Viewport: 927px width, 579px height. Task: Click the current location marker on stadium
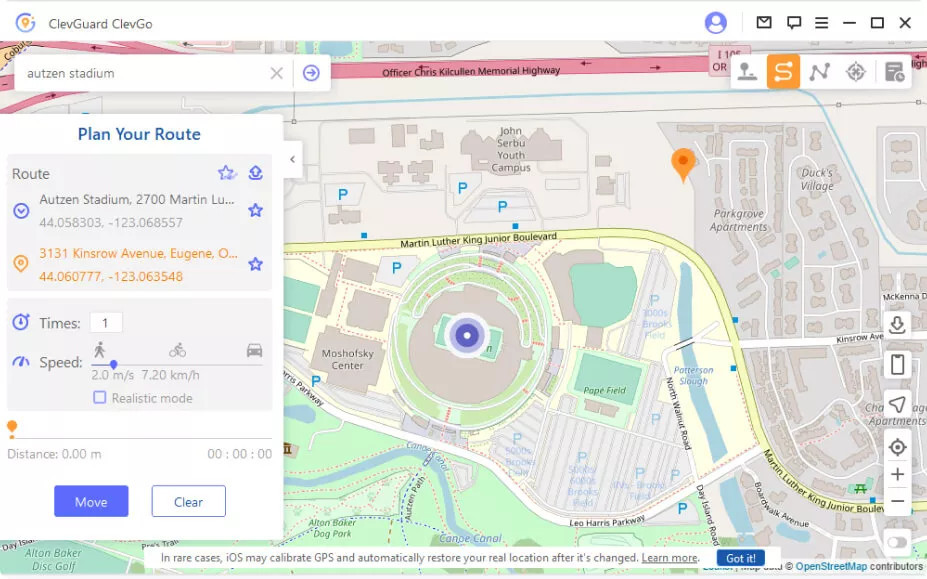tap(467, 335)
